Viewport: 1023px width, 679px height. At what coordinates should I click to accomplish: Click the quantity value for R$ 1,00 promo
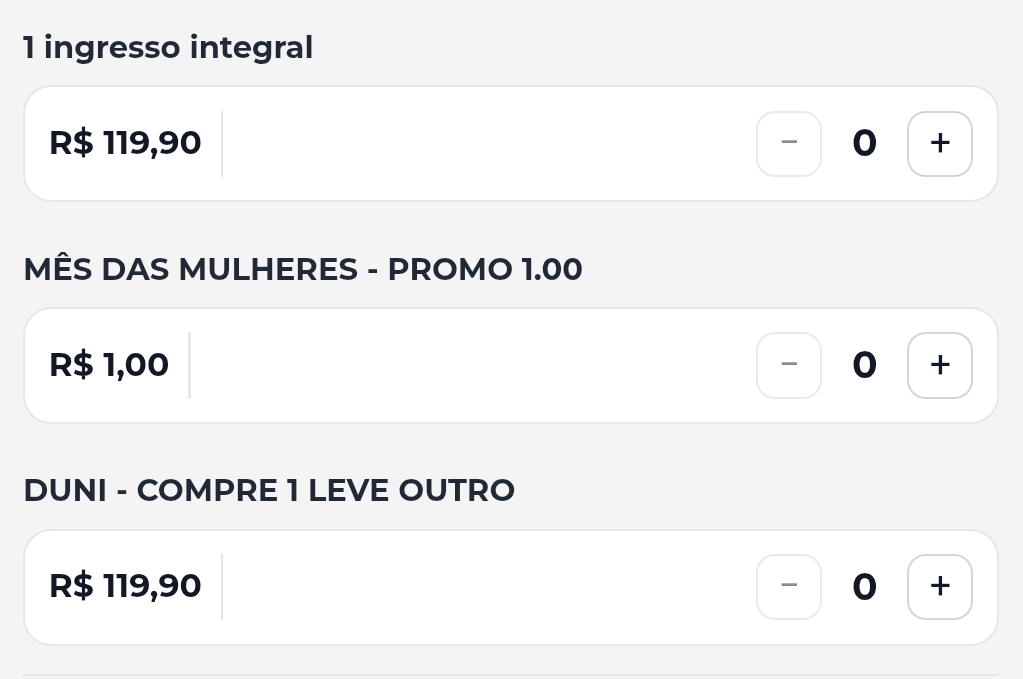[x=864, y=366]
